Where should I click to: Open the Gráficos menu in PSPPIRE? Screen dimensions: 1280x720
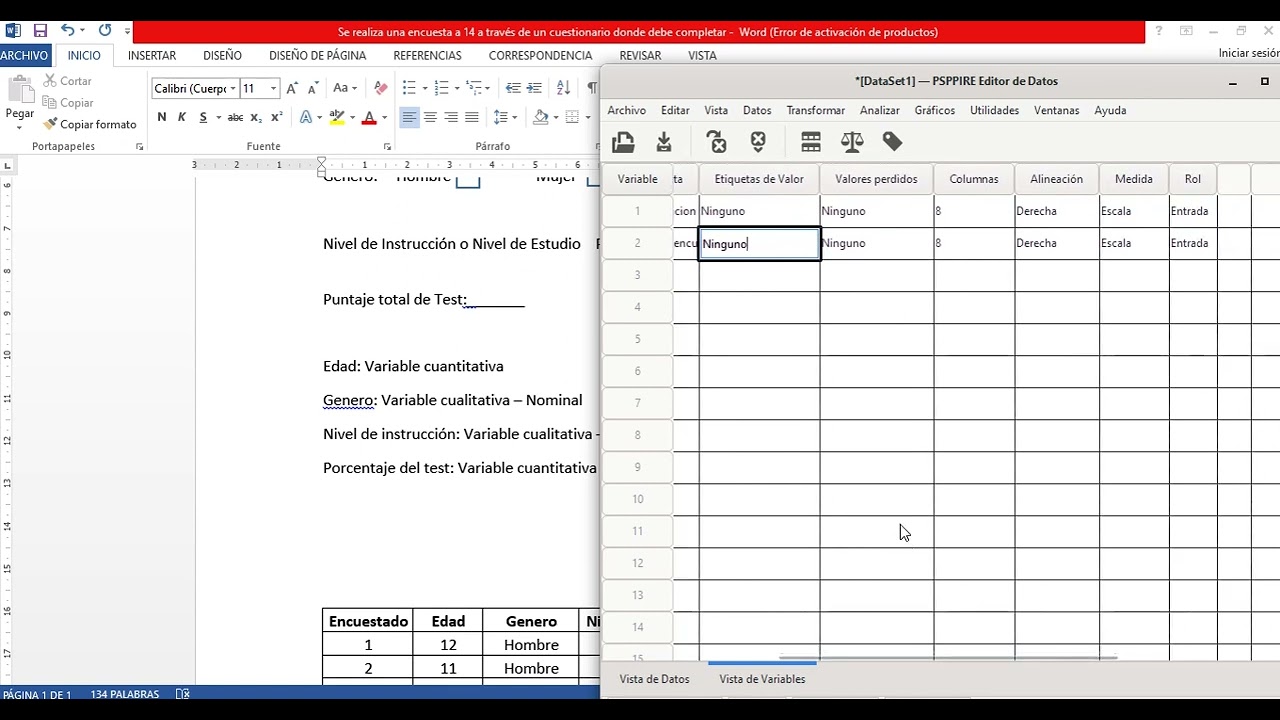point(935,111)
